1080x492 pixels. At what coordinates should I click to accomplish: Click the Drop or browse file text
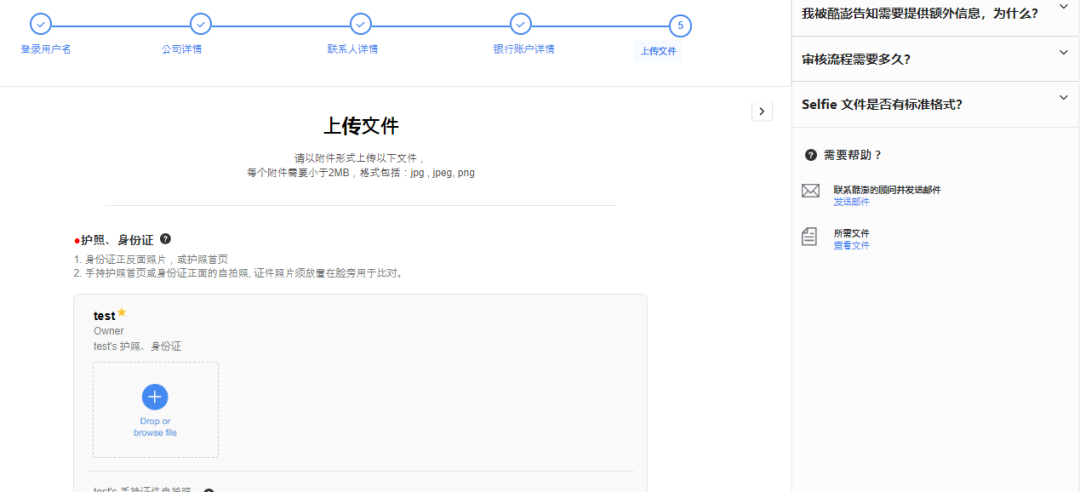155,427
